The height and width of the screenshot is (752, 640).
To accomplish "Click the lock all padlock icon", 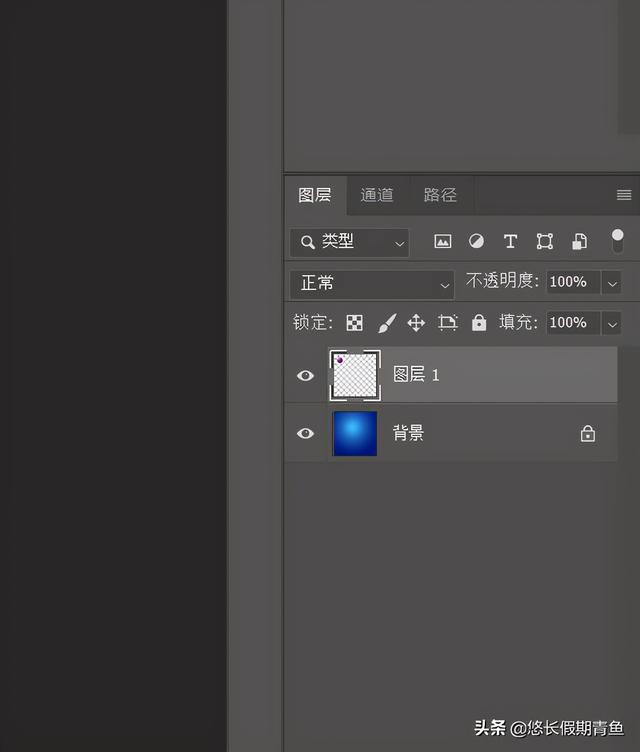I will pyautogui.click(x=479, y=323).
